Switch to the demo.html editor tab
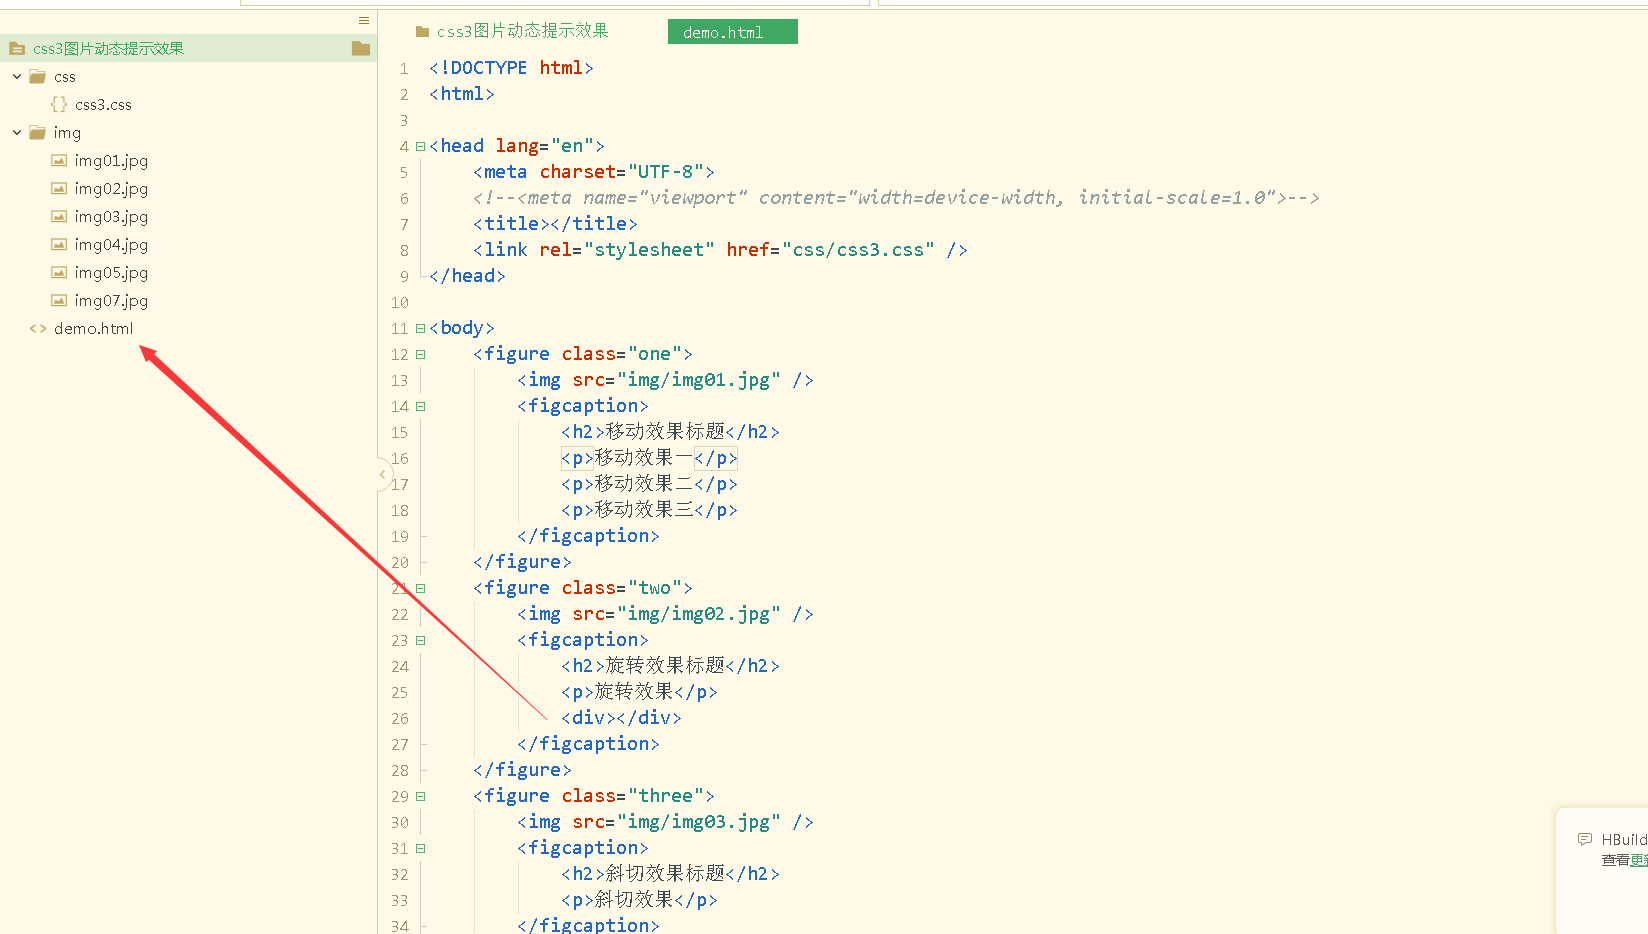The width and height of the screenshot is (1648, 934). [733, 32]
